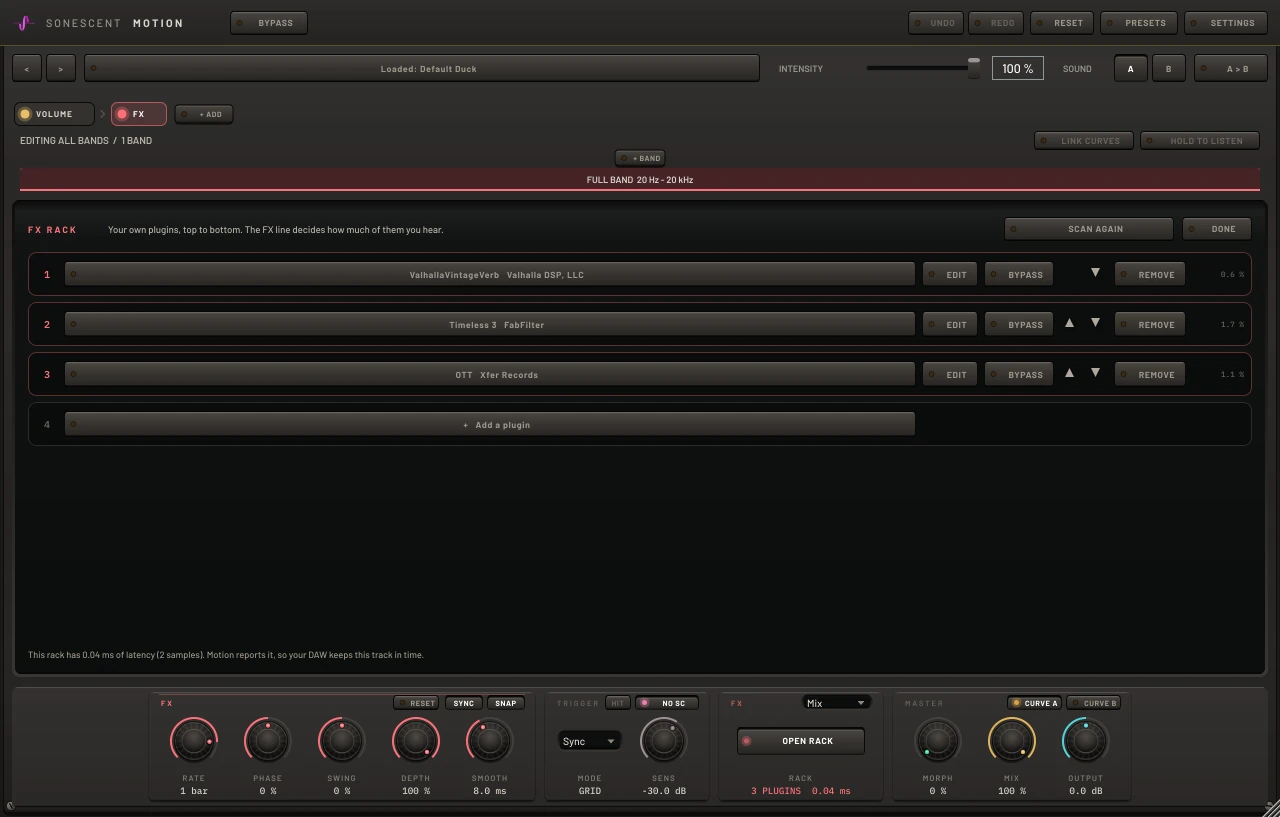
Task: Load the previous preset arrow
Action: pos(27,69)
